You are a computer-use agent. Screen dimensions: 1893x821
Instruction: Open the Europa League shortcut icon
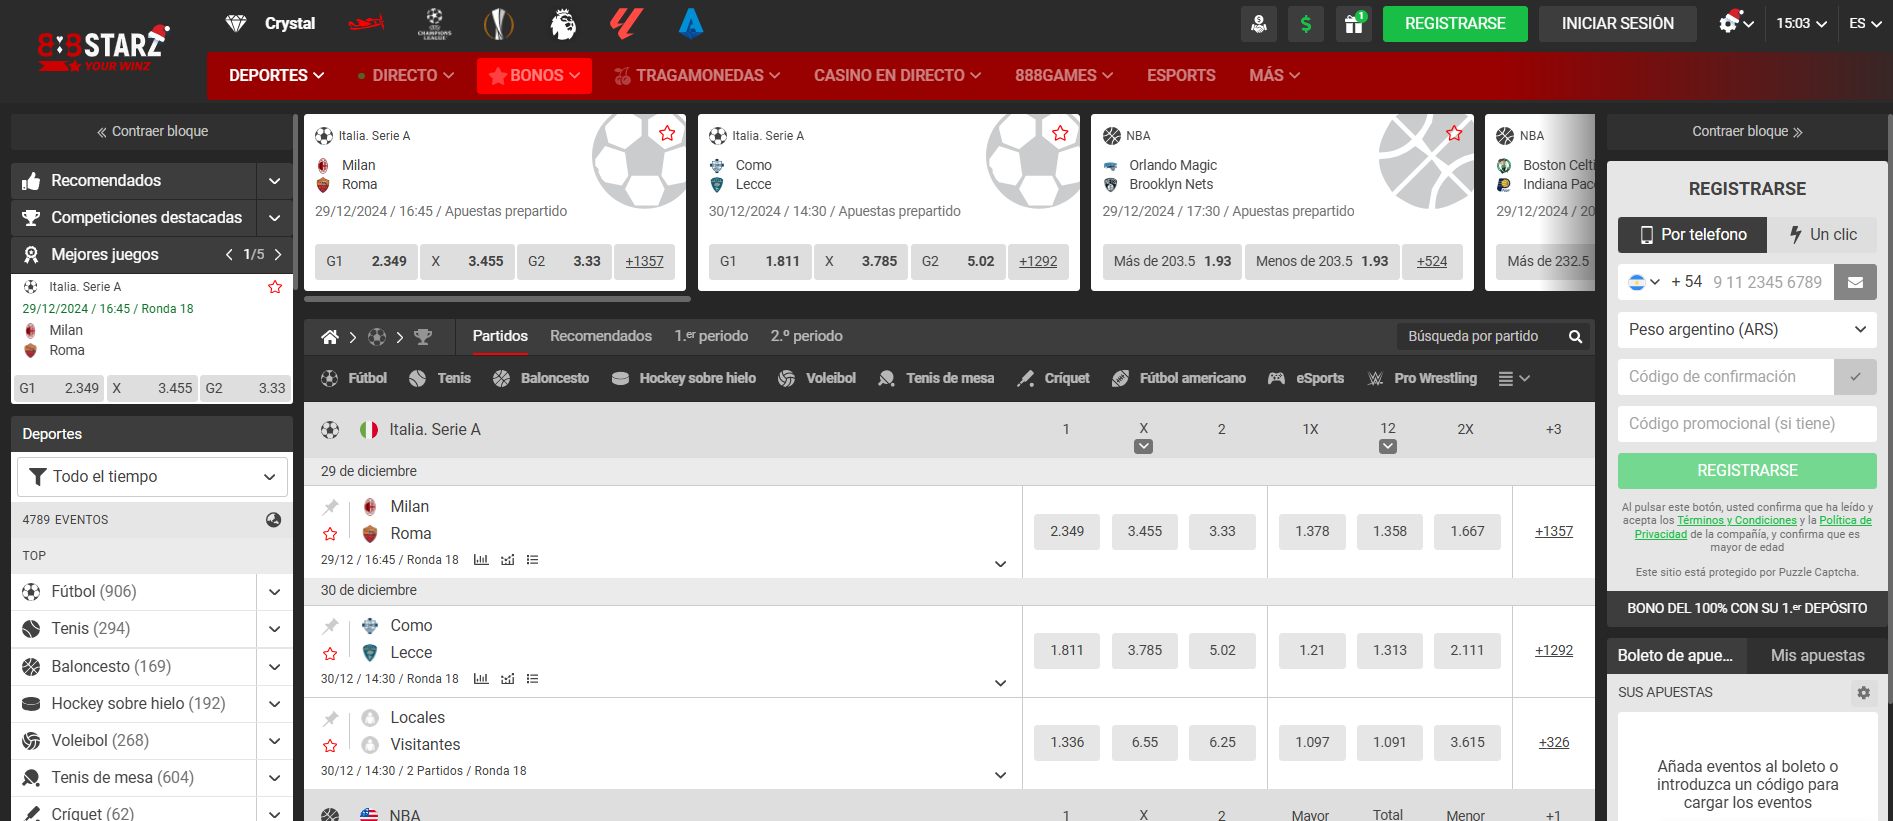point(498,24)
